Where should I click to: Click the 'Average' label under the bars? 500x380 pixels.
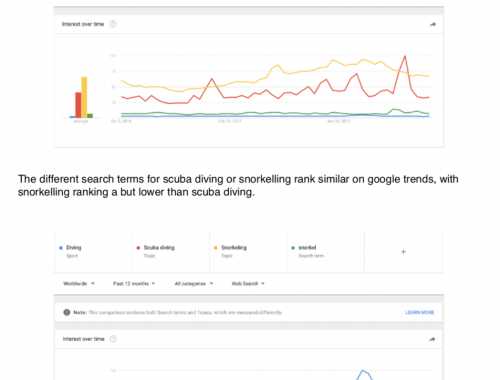[x=81, y=122]
